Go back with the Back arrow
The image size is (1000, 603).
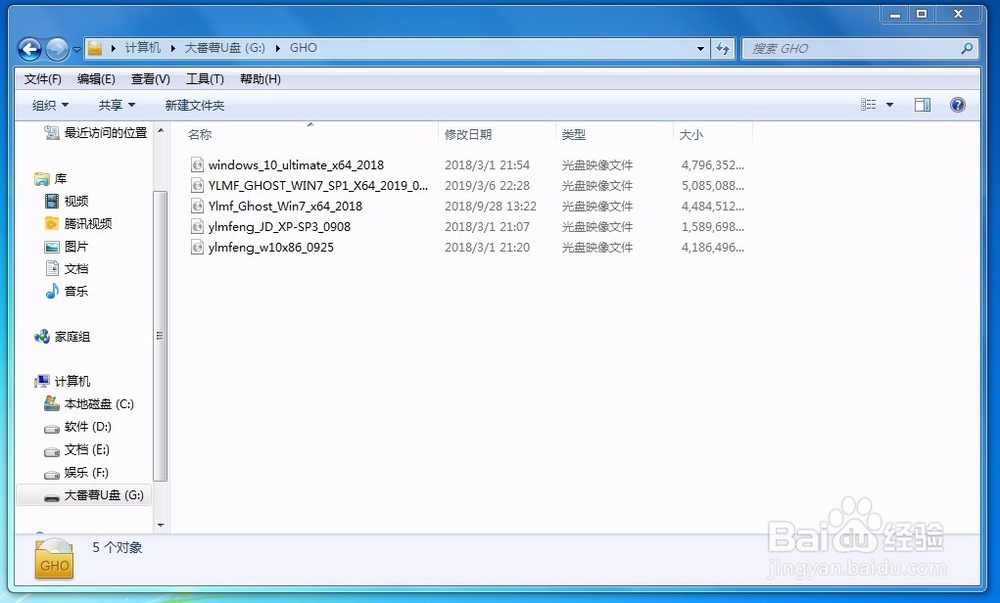(29, 48)
